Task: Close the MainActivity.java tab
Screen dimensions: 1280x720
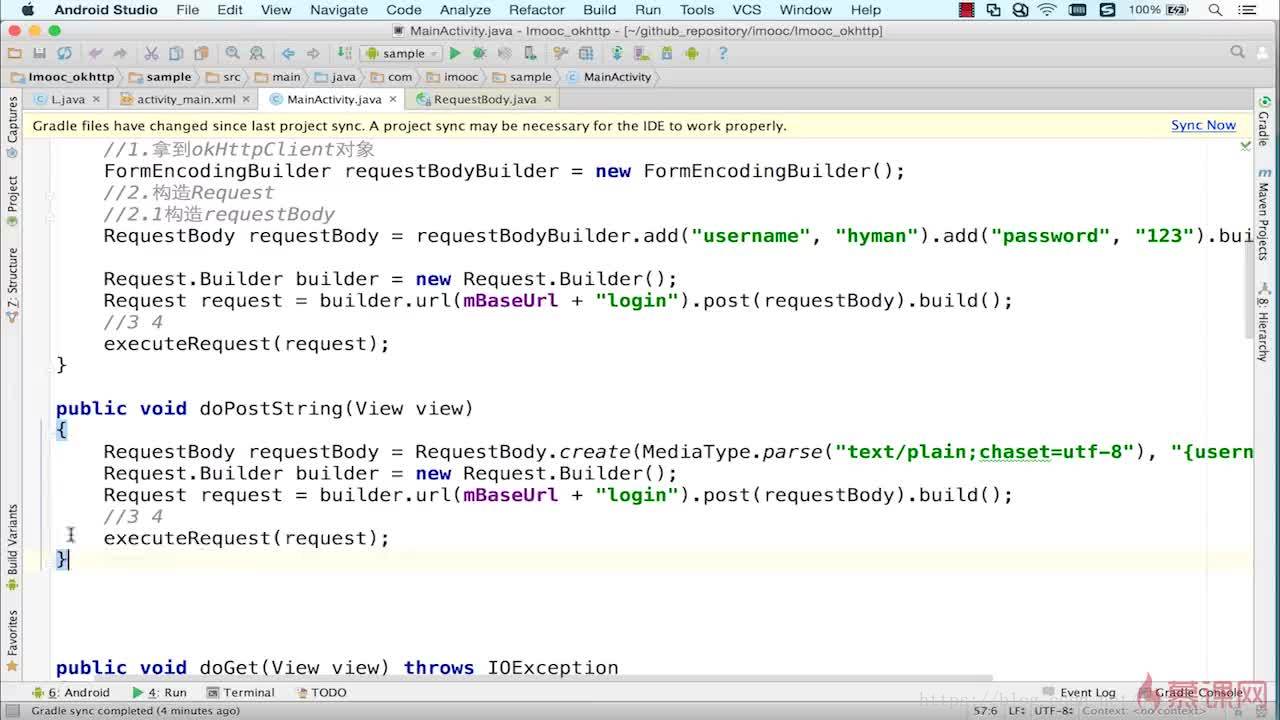Action: (x=393, y=99)
